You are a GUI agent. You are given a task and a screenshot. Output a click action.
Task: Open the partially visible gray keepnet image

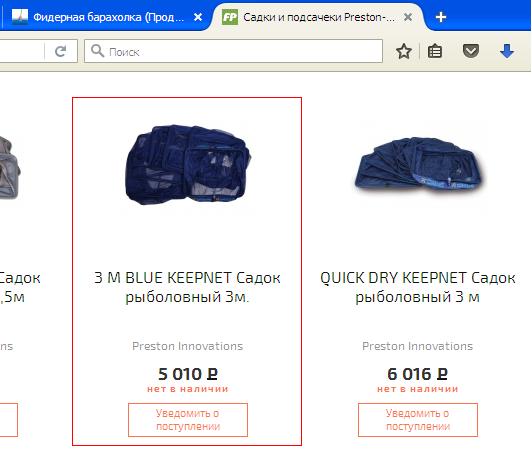(10, 168)
